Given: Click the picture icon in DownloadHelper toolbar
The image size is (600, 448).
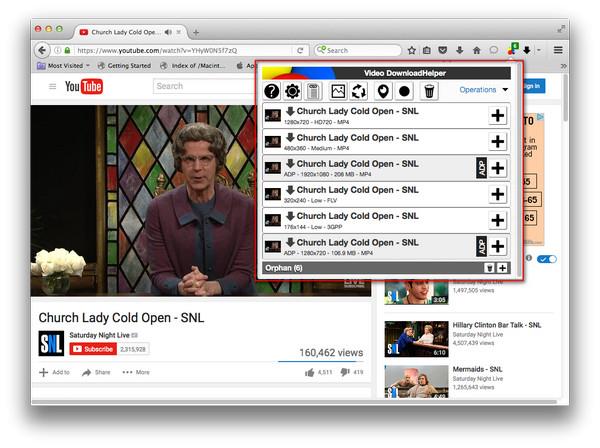Looking at the screenshot, I should point(338,91).
